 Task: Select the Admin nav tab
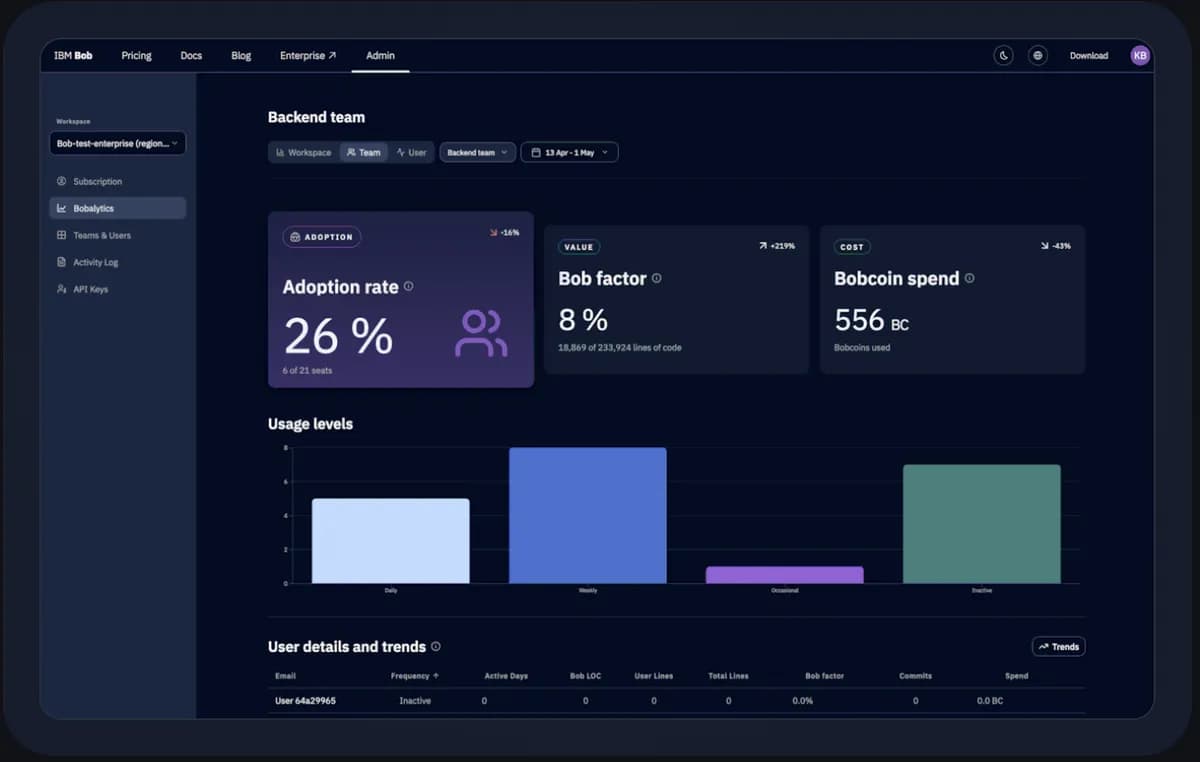point(380,56)
